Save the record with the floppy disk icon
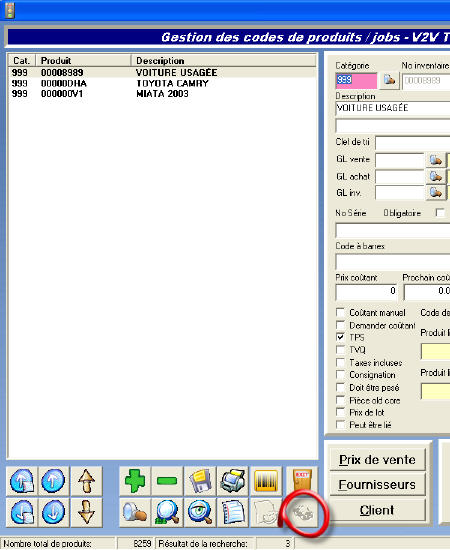Viewport: 450px width, 550px height. coord(200,481)
